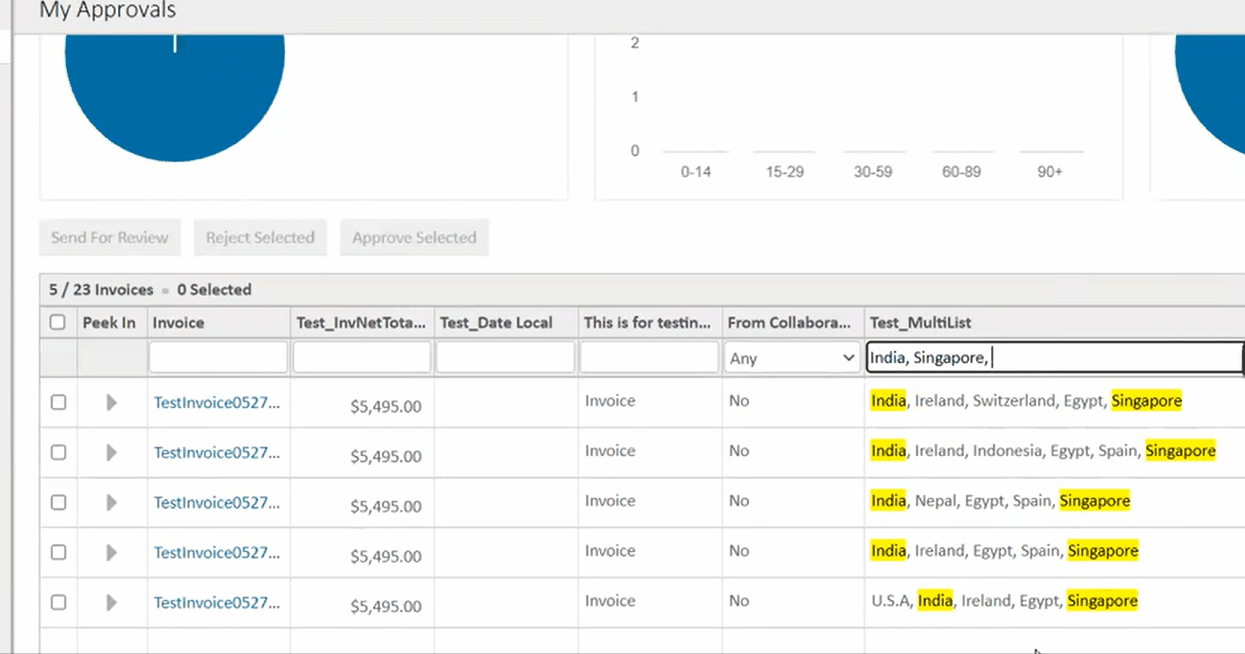The width and height of the screenshot is (1245, 654).
Task: Tick the select-all checkbox in the table header
Action: tap(58, 322)
